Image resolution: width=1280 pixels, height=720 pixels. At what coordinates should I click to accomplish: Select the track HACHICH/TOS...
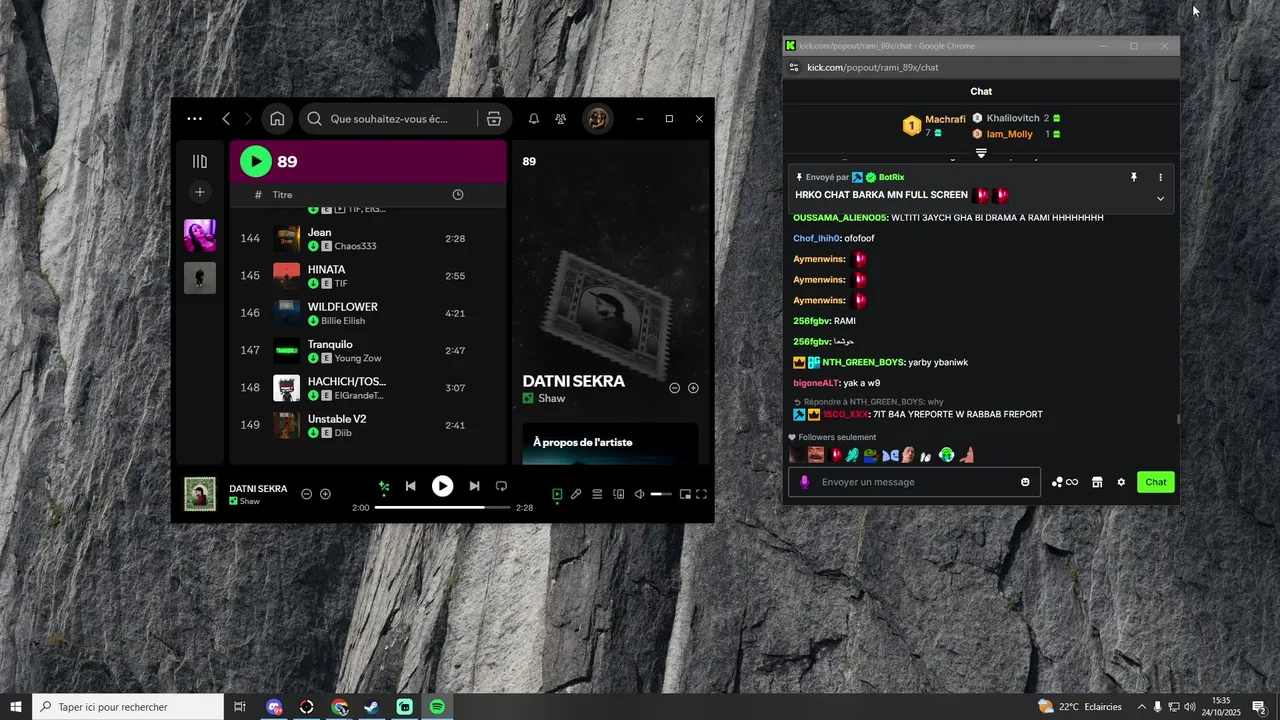tap(368, 388)
